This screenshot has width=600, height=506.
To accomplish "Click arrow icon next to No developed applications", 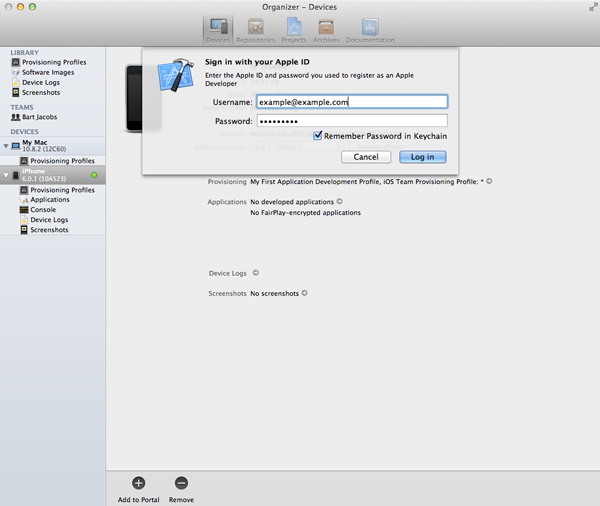I will (339, 201).
